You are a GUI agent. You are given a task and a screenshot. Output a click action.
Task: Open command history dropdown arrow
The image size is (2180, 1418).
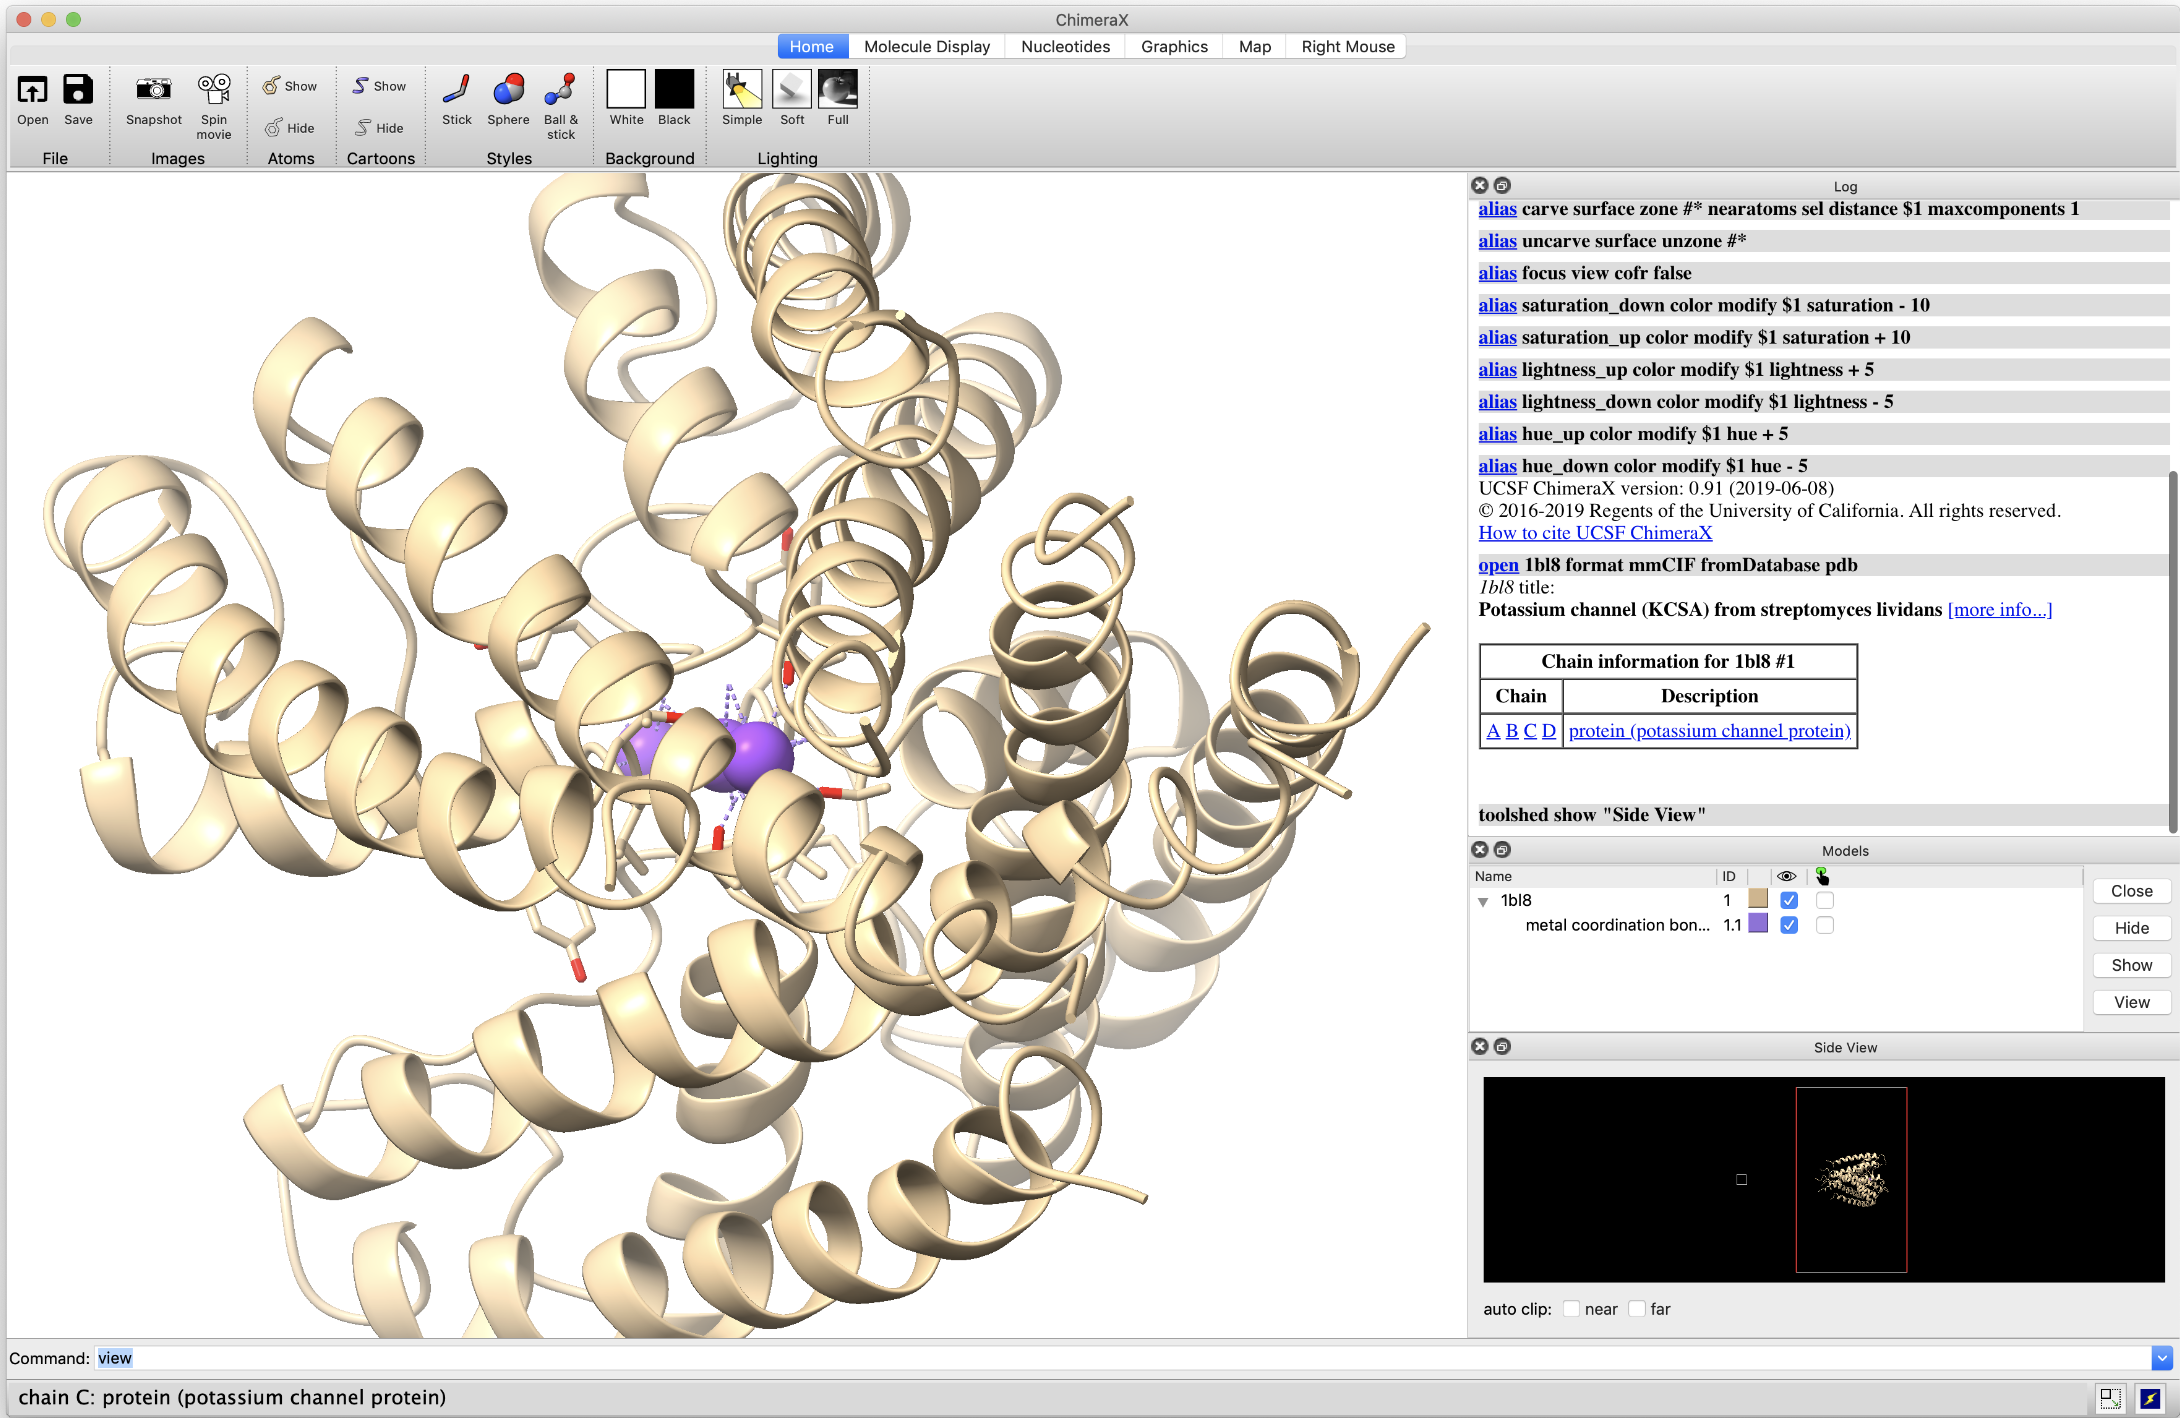tap(2162, 1358)
